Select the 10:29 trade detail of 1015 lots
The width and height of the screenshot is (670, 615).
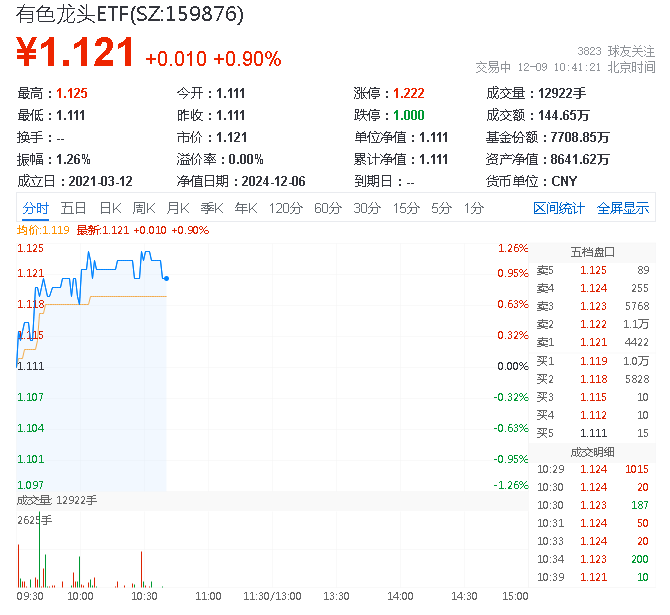(x=593, y=469)
